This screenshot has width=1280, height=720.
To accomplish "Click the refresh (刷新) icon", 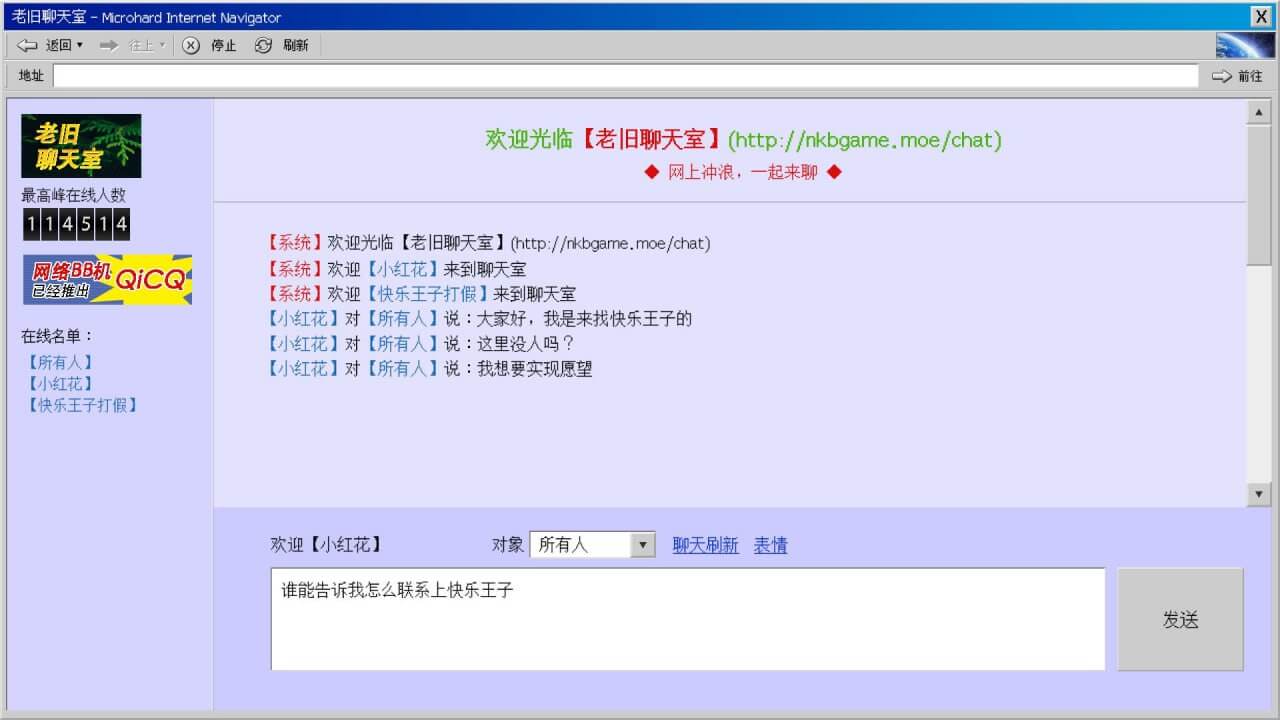I will [263, 45].
